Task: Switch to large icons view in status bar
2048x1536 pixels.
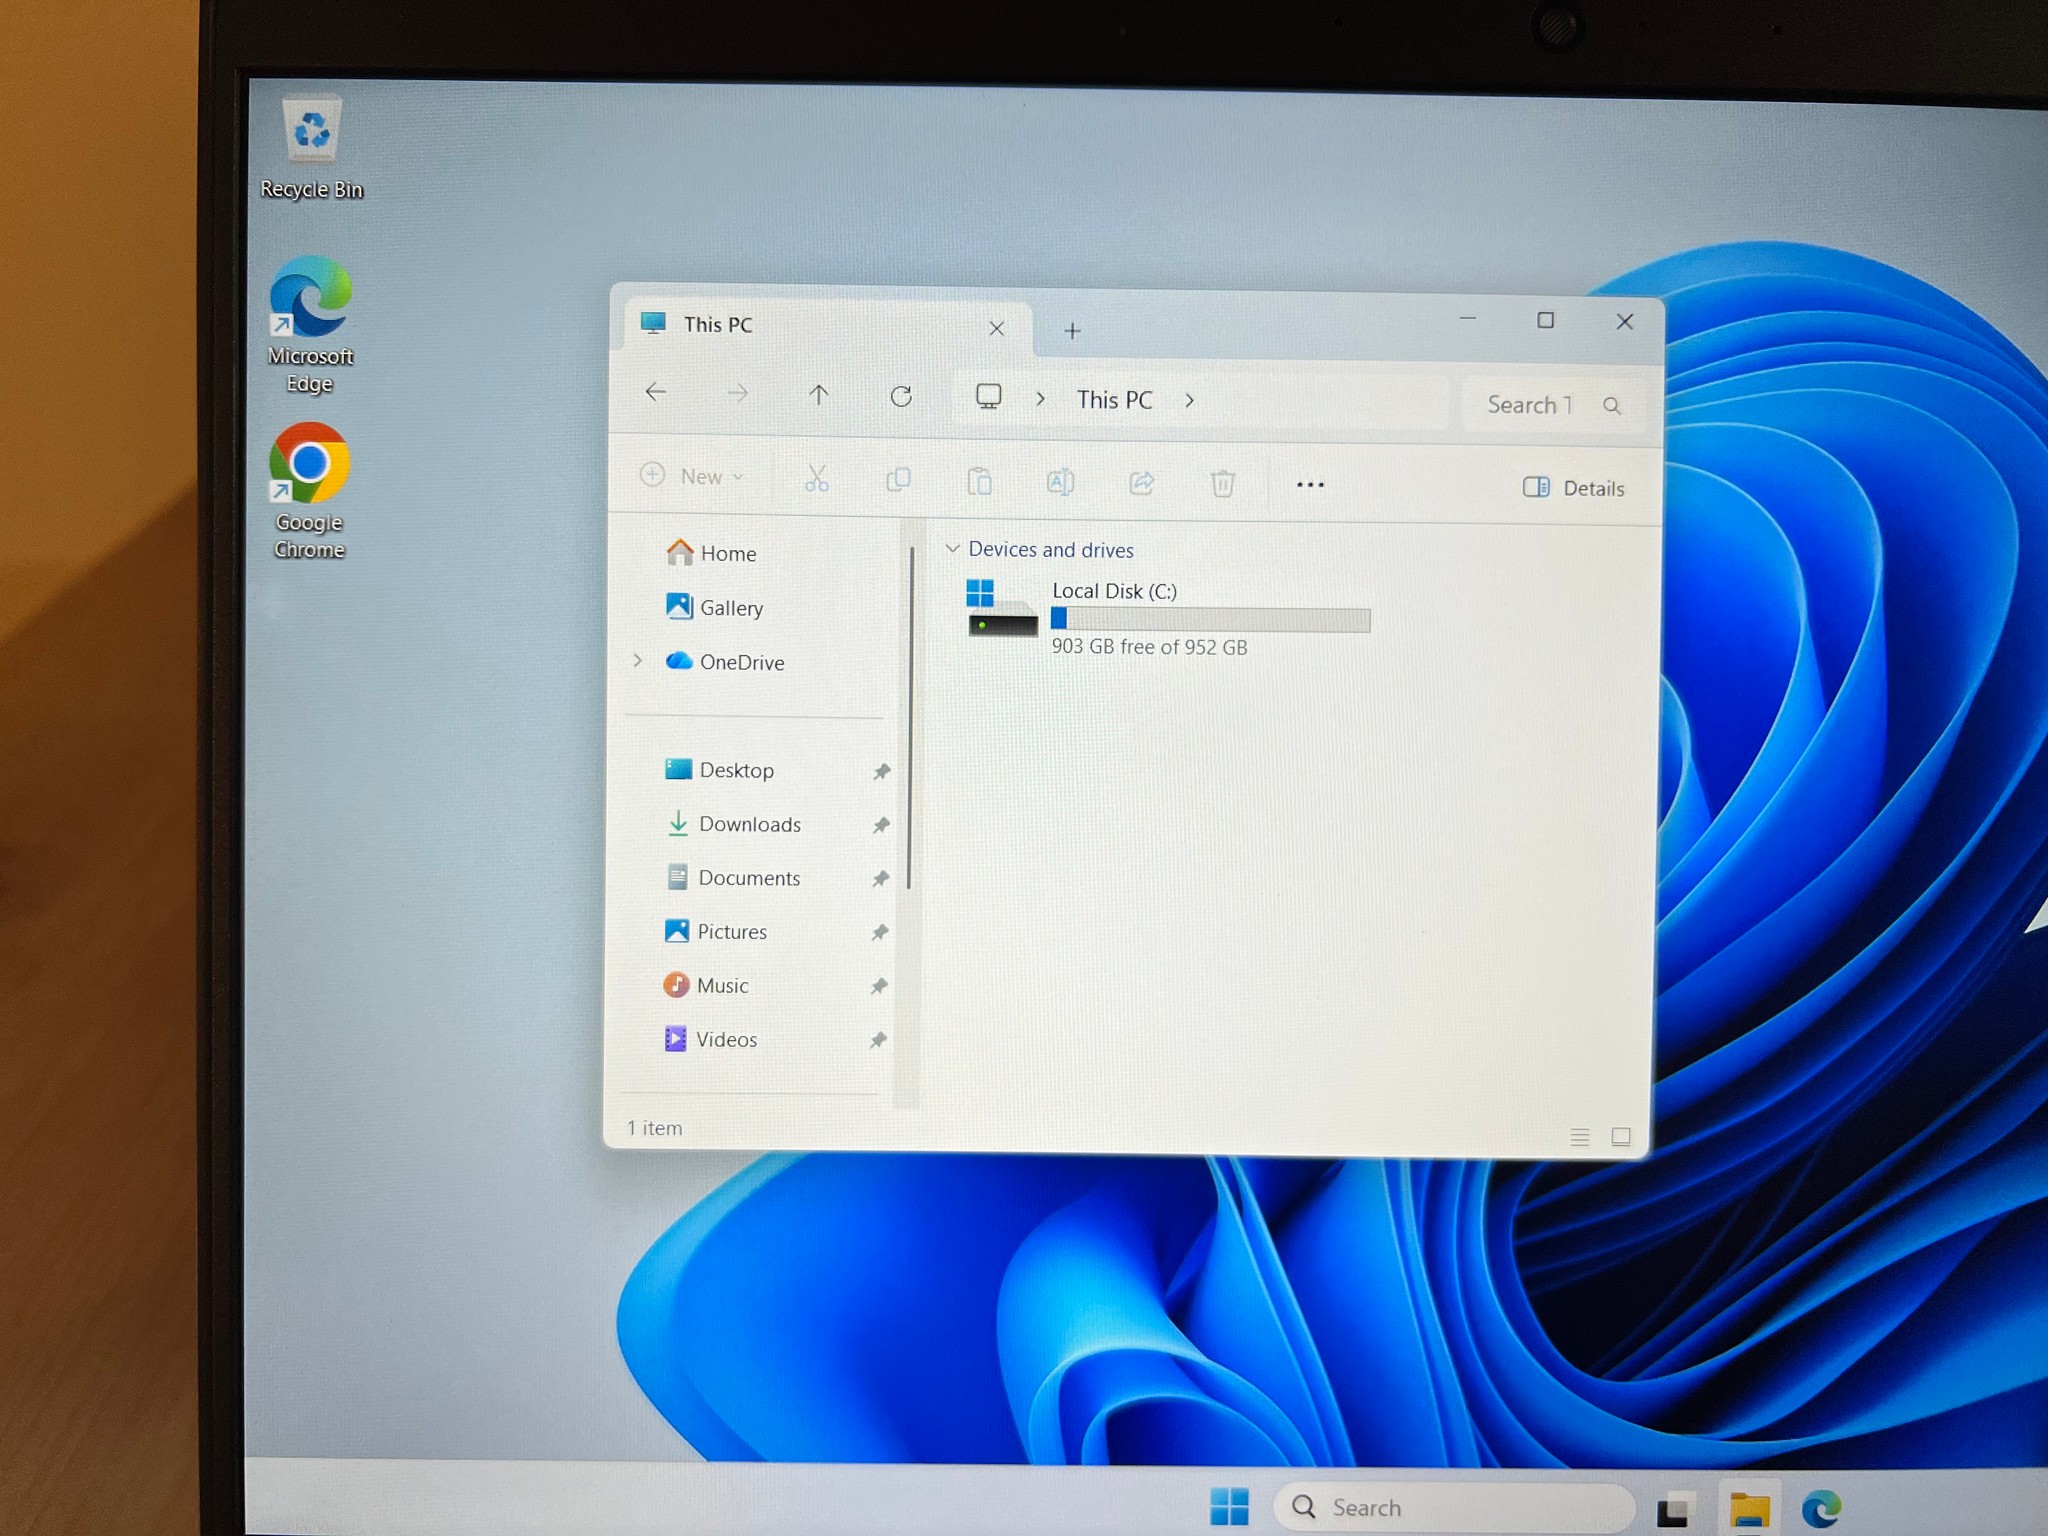Action: pos(1621,1137)
